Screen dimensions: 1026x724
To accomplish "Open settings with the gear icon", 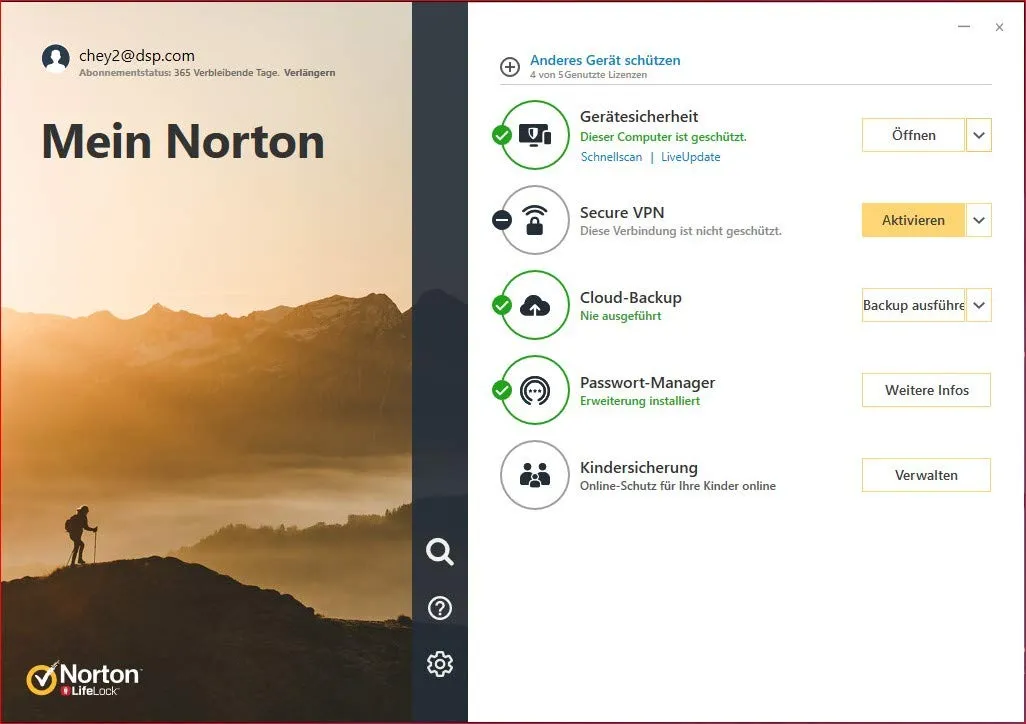I will 440,663.
